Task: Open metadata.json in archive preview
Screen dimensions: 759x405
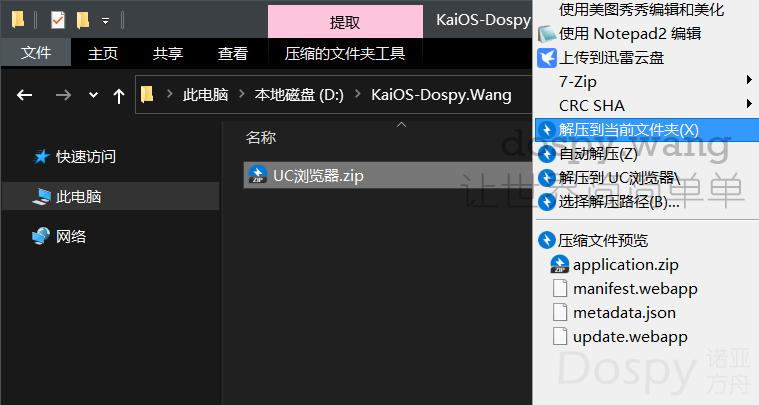Action: coord(624,313)
